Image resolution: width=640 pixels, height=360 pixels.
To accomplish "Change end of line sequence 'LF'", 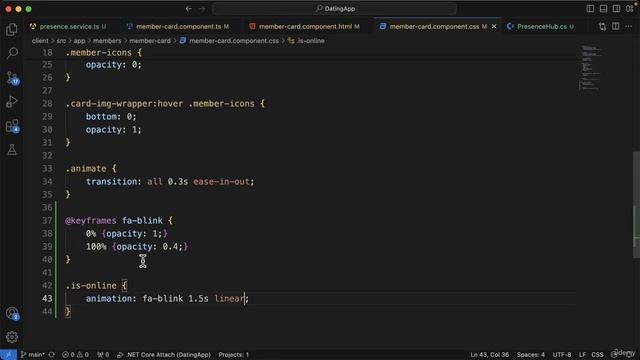I will (582, 355).
